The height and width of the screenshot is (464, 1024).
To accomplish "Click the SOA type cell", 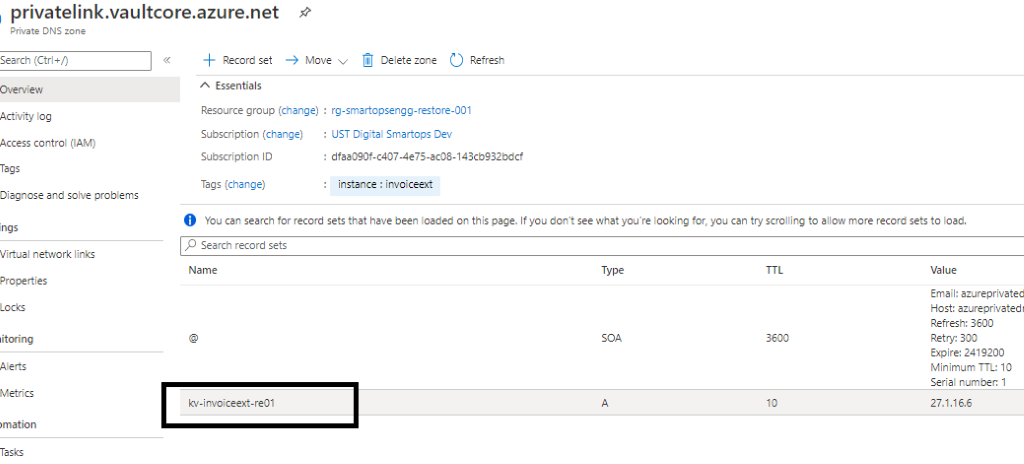I will click(611, 338).
